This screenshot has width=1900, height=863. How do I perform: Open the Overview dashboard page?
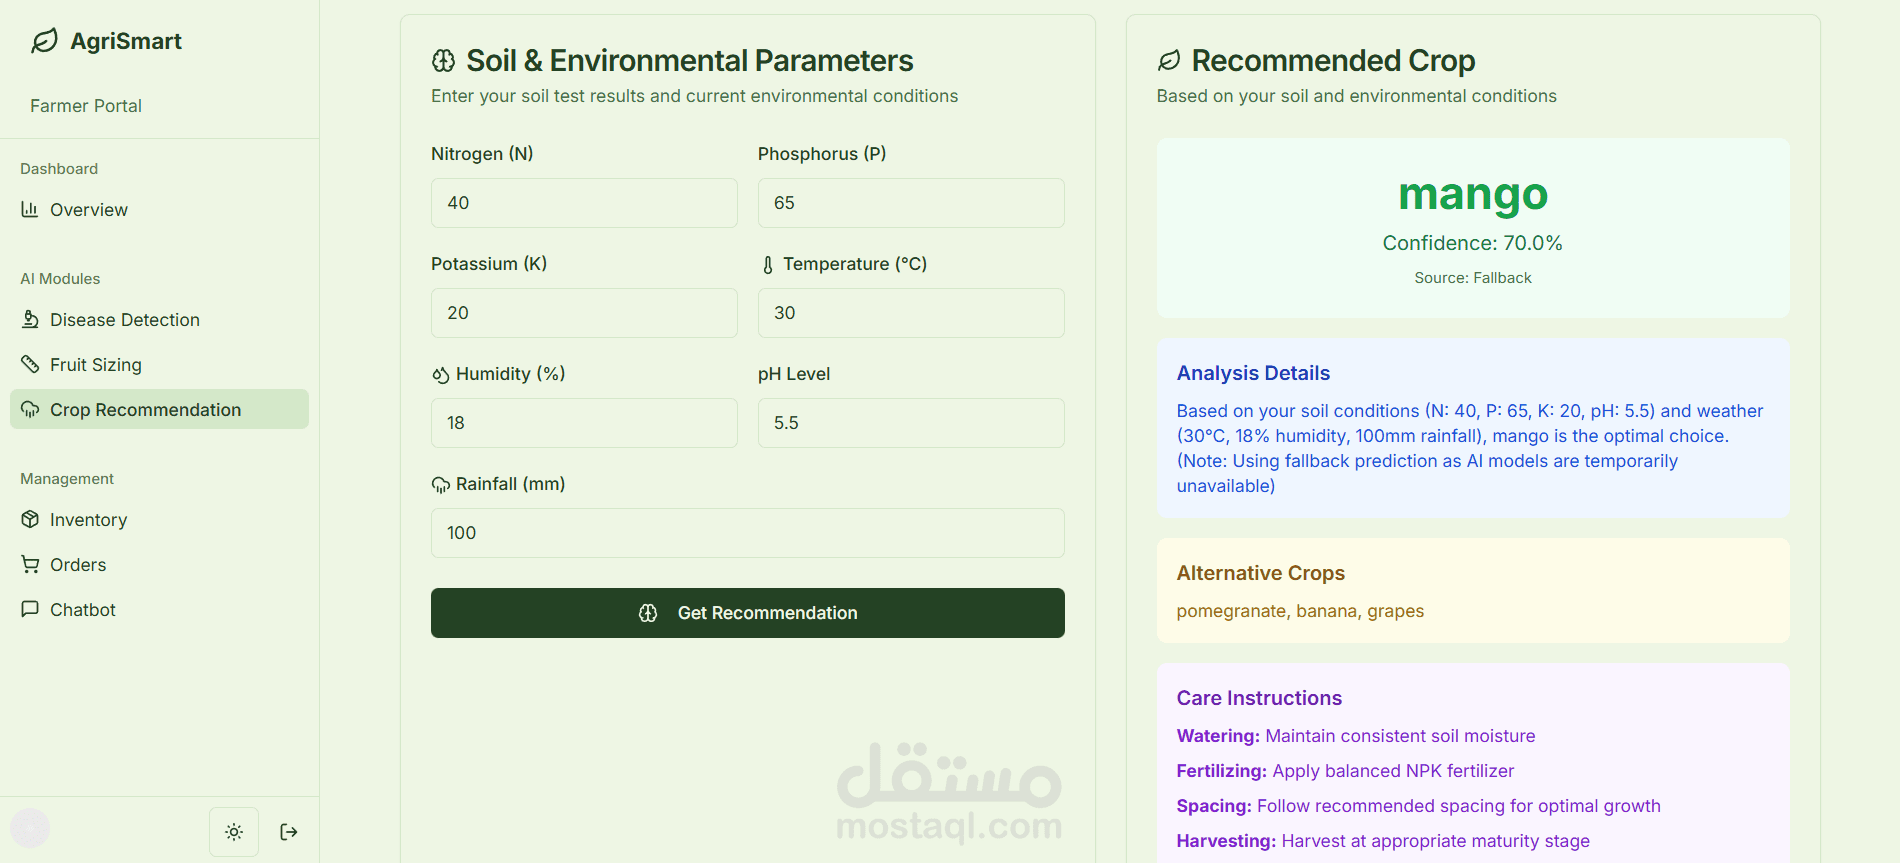click(x=159, y=209)
